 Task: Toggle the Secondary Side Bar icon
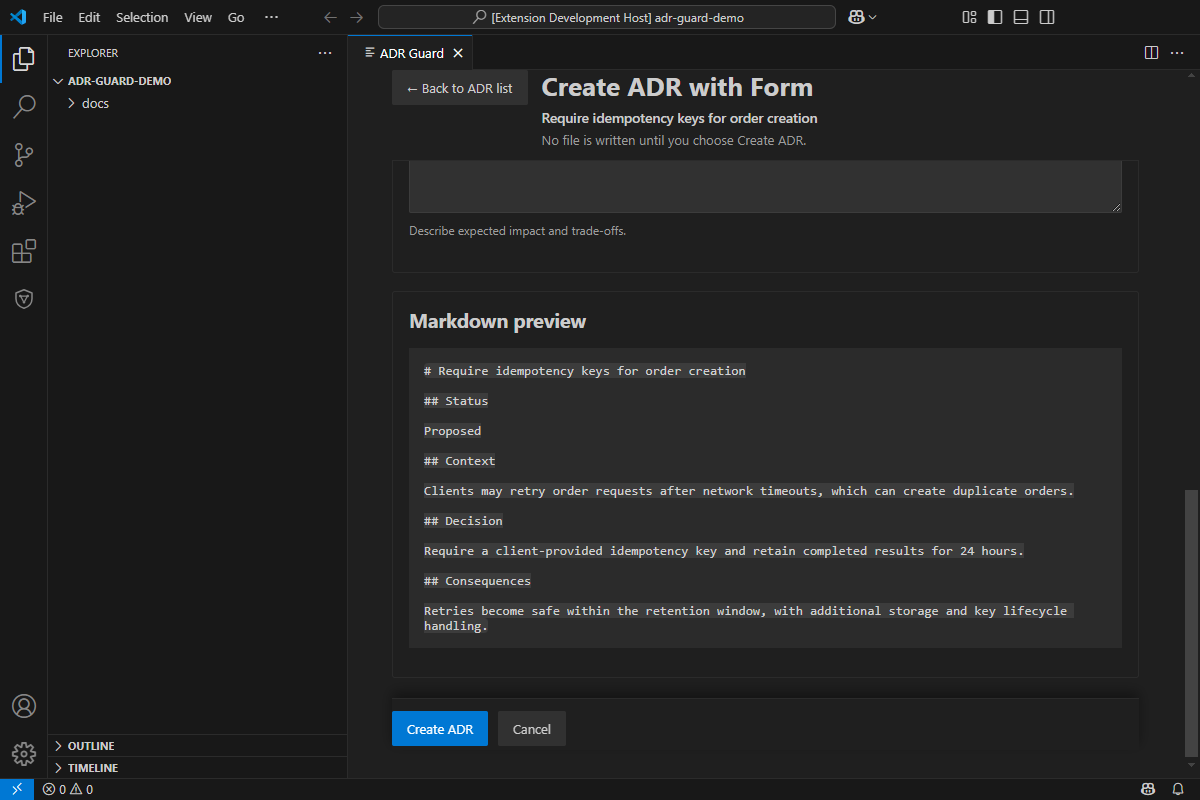pyautogui.click(x=1047, y=17)
